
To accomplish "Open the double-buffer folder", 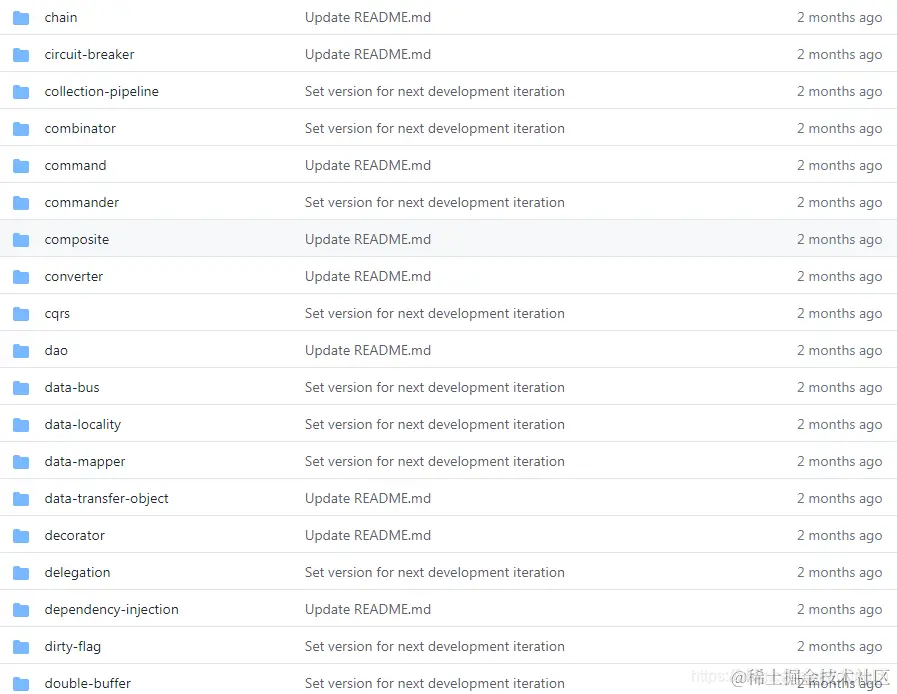I will tap(88, 683).
